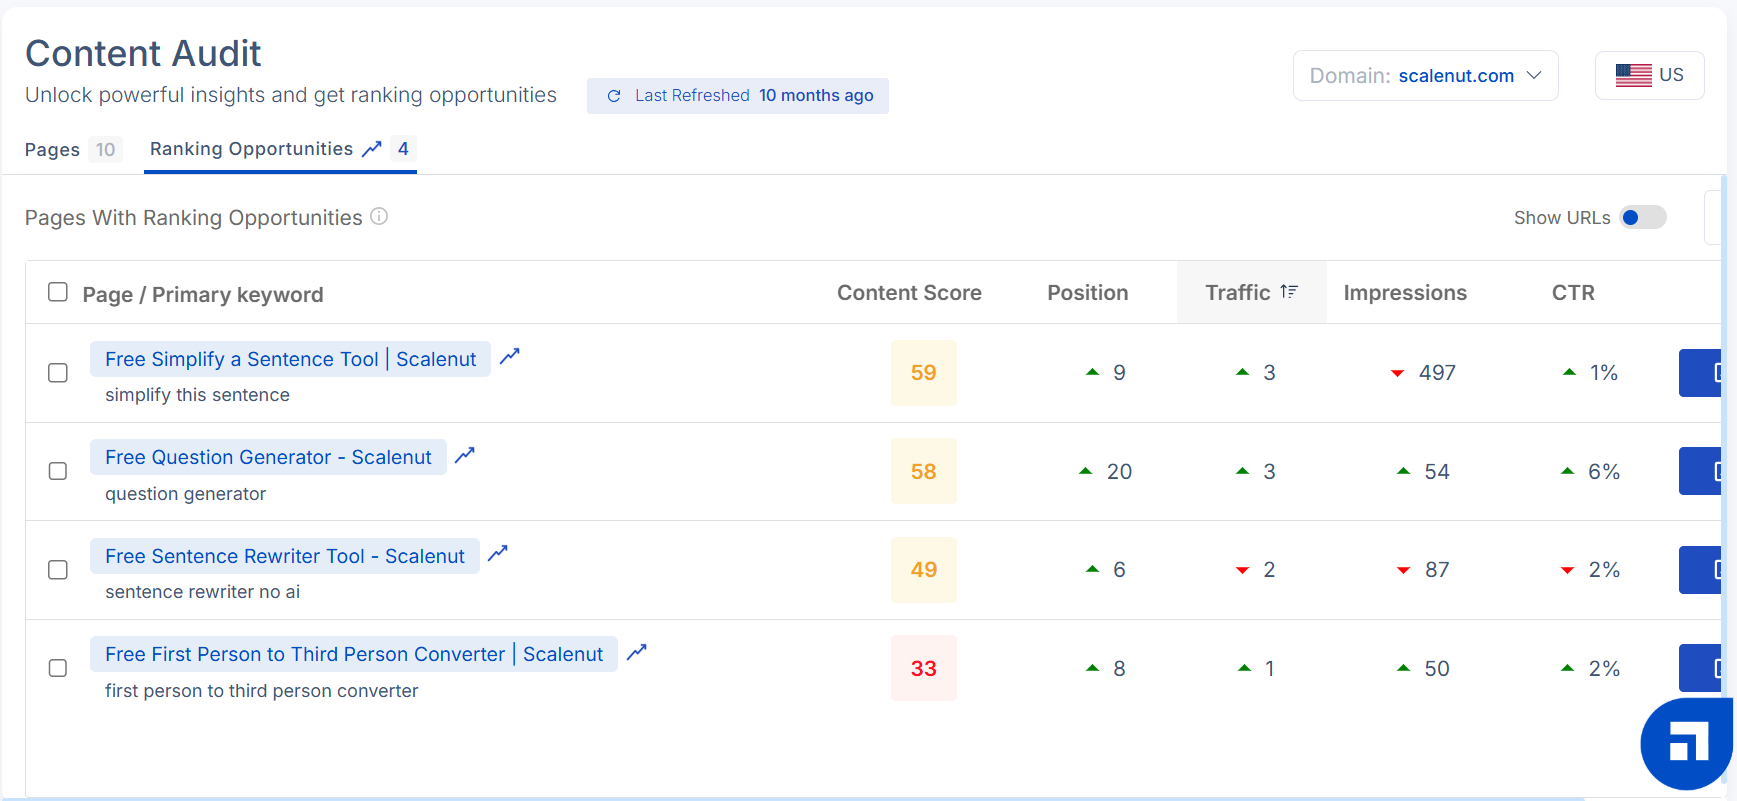This screenshot has height=801, width=1737.
Task: Switch to the Pages tab
Action: (72, 150)
